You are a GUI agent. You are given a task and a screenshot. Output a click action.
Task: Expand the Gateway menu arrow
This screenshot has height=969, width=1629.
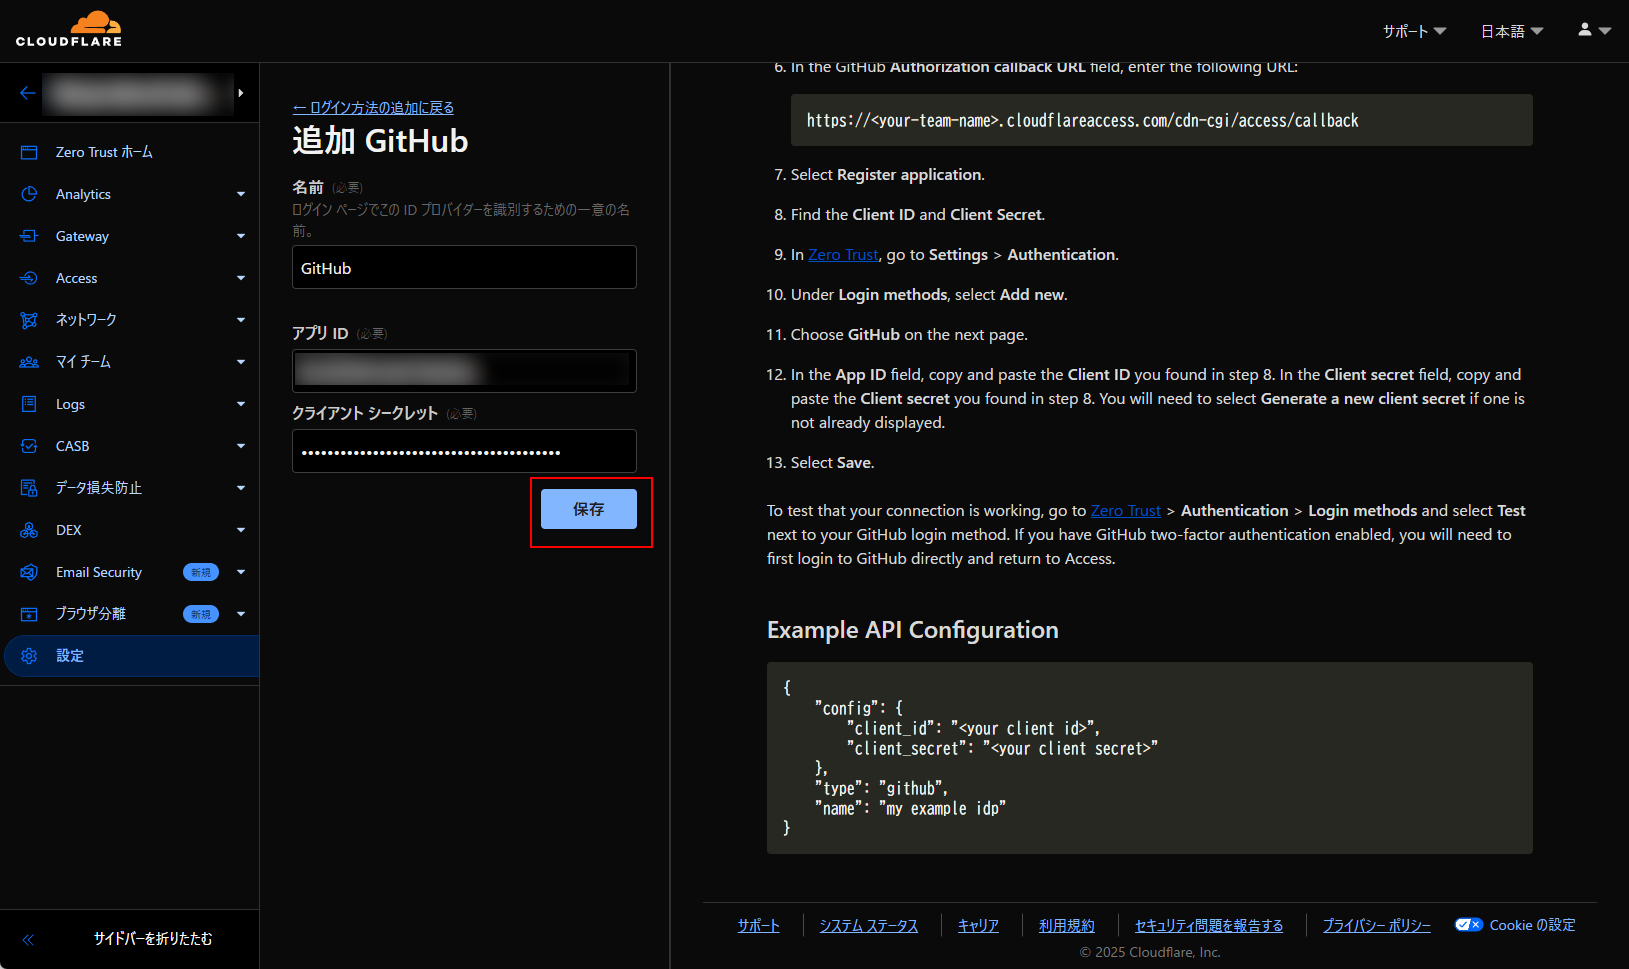(x=241, y=236)
